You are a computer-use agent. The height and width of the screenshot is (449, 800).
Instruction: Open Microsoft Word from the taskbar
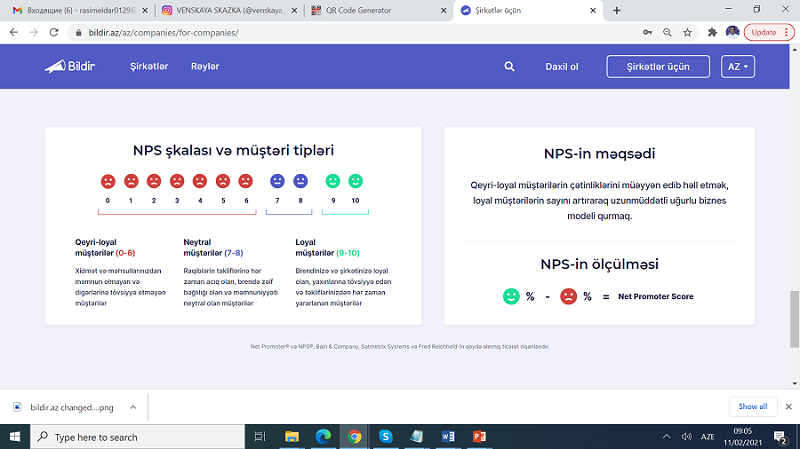pyautogui.click(x=447, y=436)
